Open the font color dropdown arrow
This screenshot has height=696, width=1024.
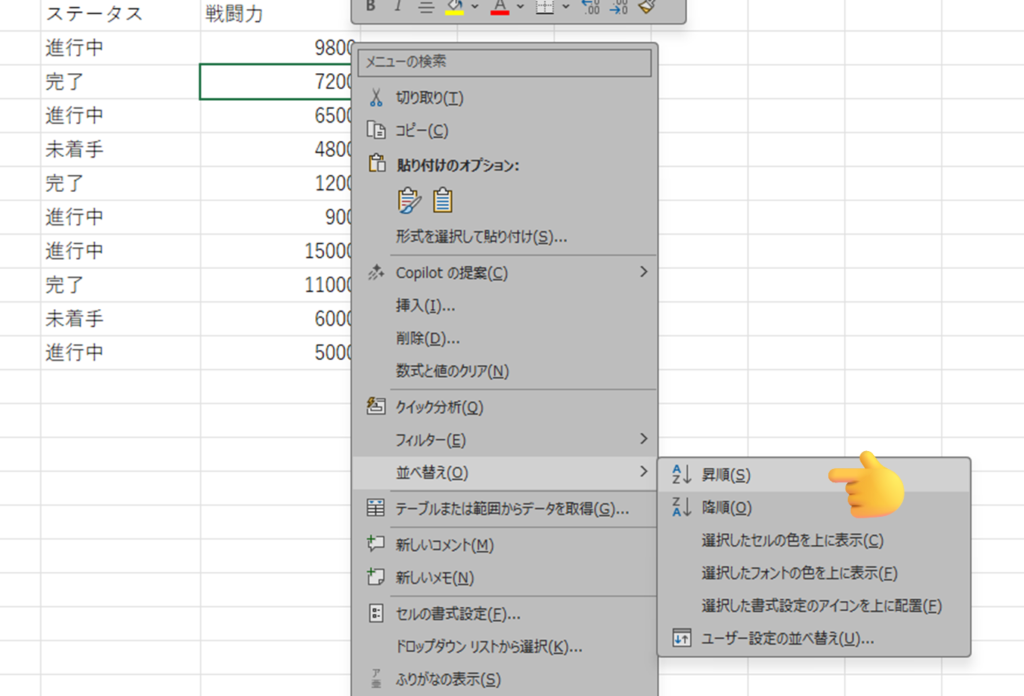(x=519, y=6)
